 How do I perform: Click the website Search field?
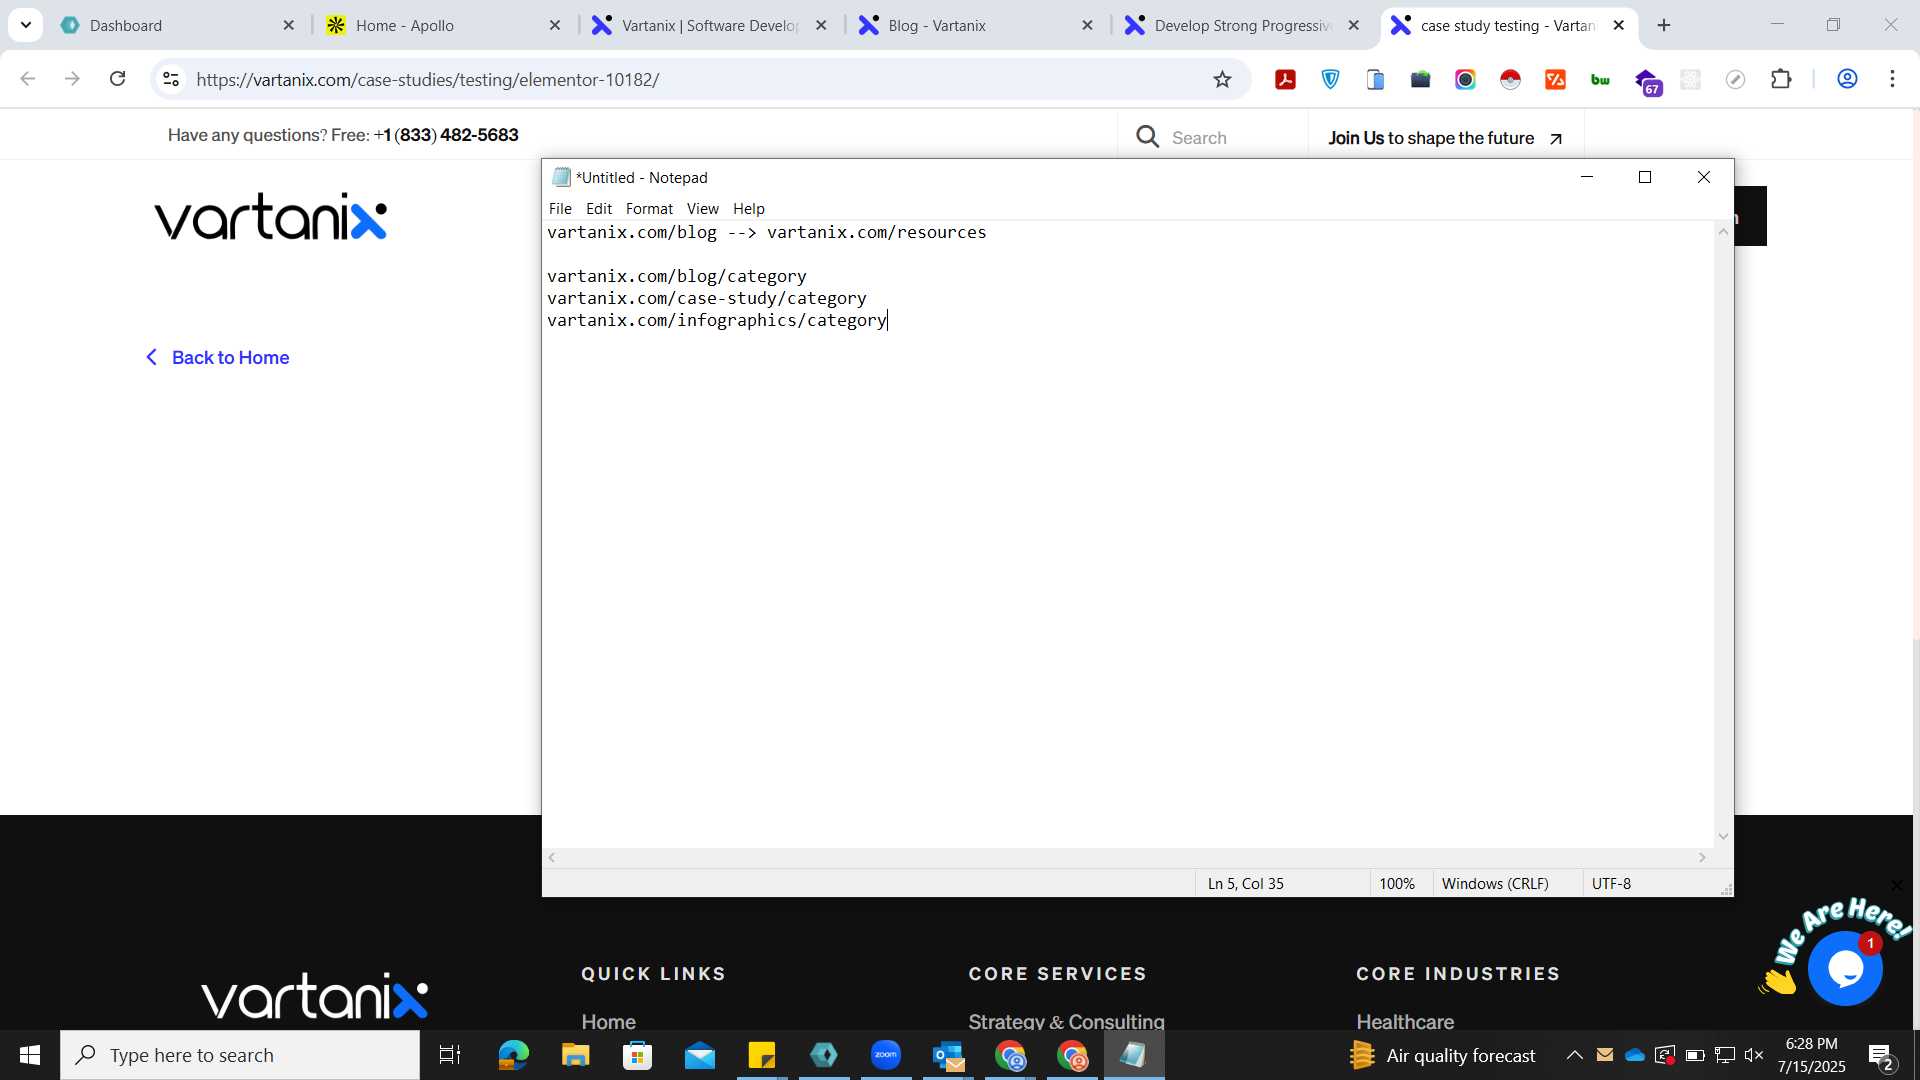click(x=1212, y=137)
